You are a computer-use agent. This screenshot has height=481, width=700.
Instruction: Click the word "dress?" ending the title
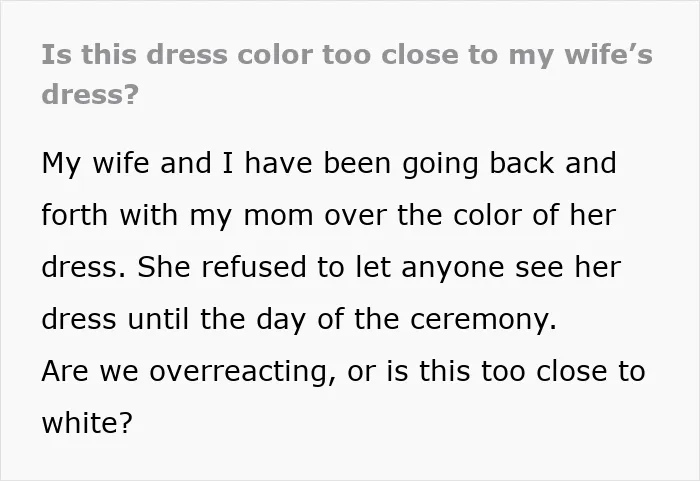click(90, 94)
